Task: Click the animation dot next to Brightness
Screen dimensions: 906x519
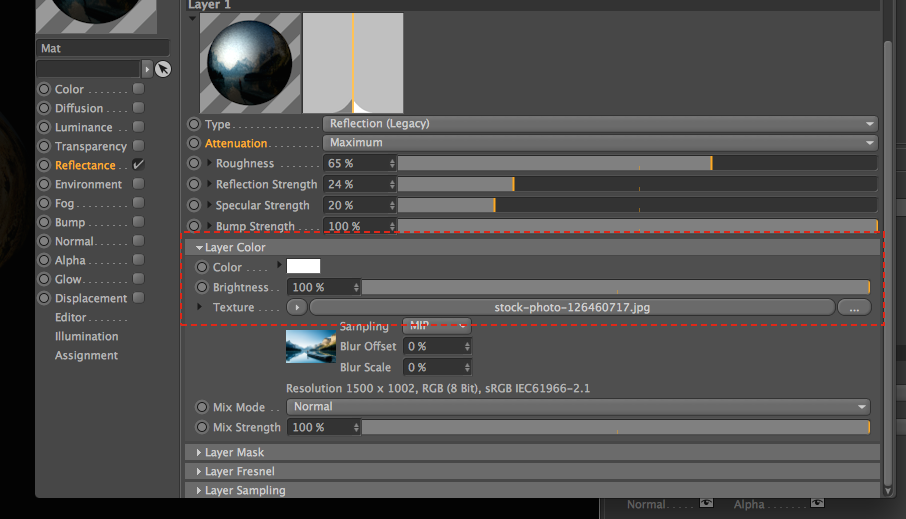Action: 202,287
